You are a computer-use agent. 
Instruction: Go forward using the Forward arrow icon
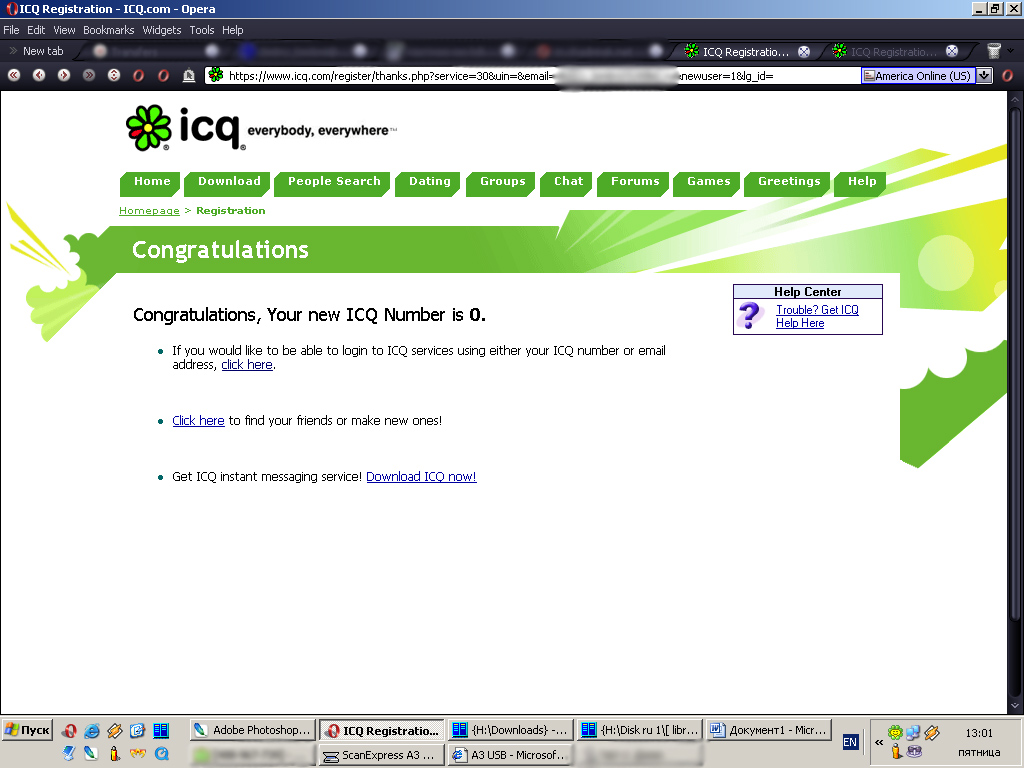tap(63, 75)
